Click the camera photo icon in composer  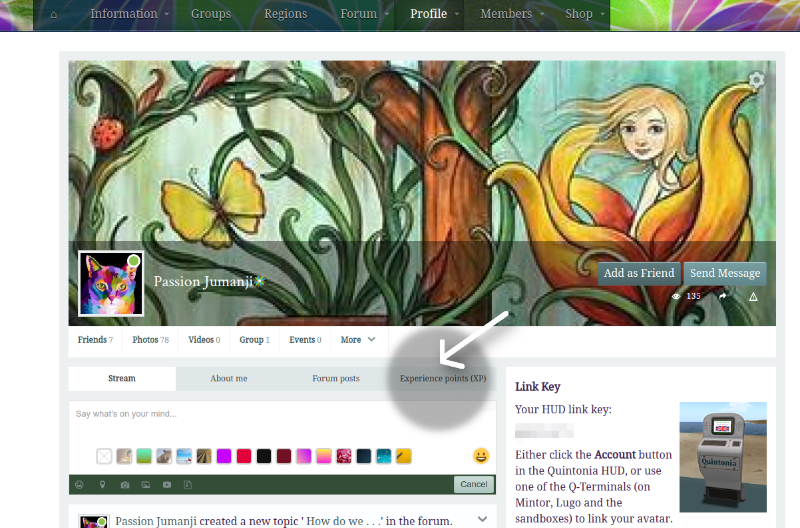(x=124, y=485)
